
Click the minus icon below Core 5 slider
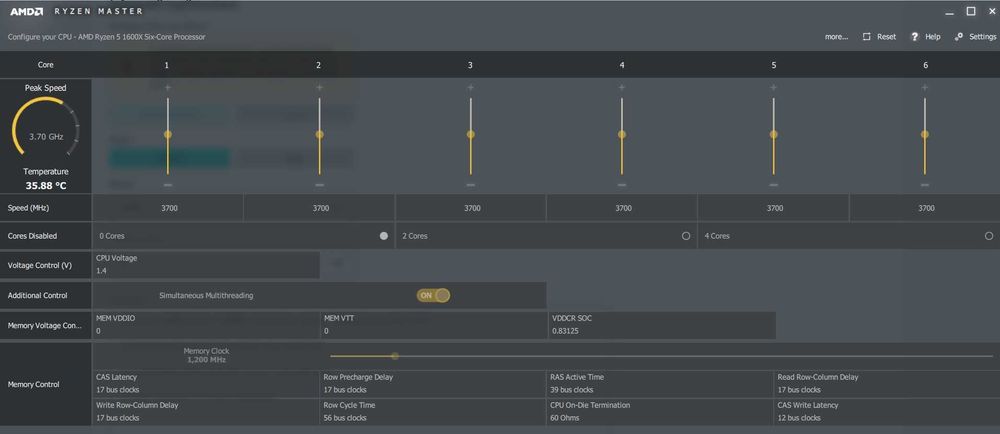tap(774, 185)
